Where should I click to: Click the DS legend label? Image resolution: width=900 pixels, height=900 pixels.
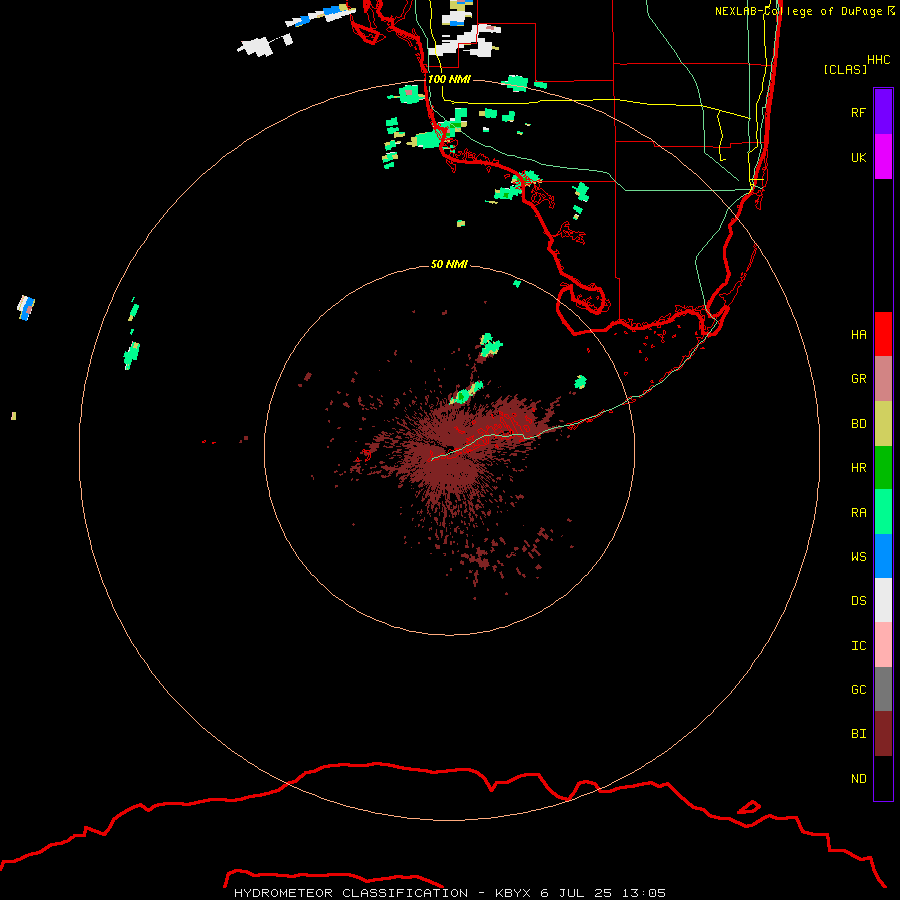(859, 601)
